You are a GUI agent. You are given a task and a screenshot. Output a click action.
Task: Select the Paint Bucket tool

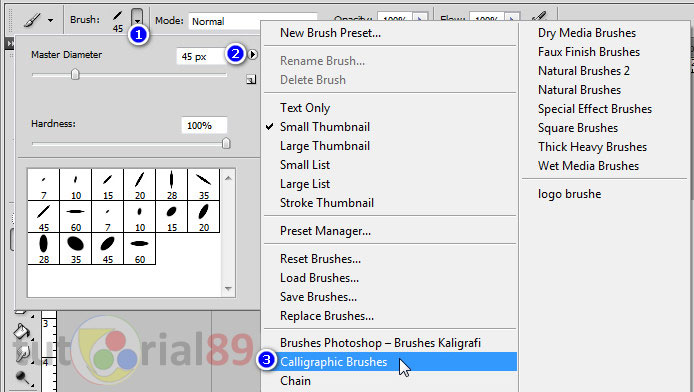(21, 331)
